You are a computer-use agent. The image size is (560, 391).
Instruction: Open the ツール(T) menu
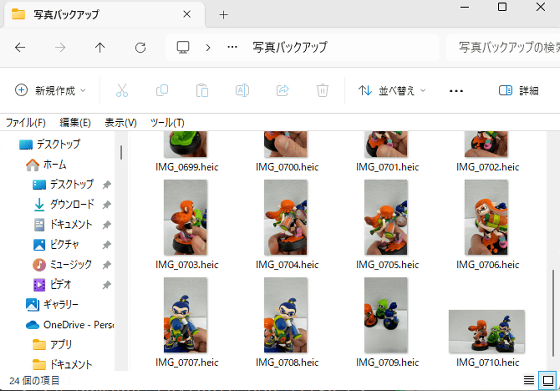[x=167, y=123]
